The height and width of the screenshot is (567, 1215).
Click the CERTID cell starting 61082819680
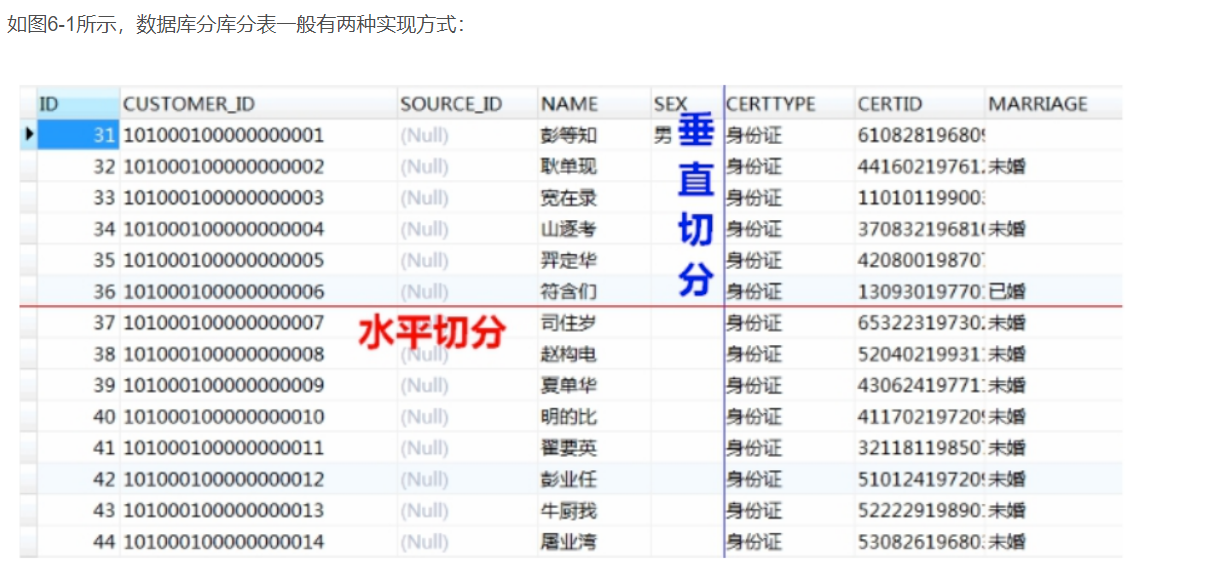(921, 135)
